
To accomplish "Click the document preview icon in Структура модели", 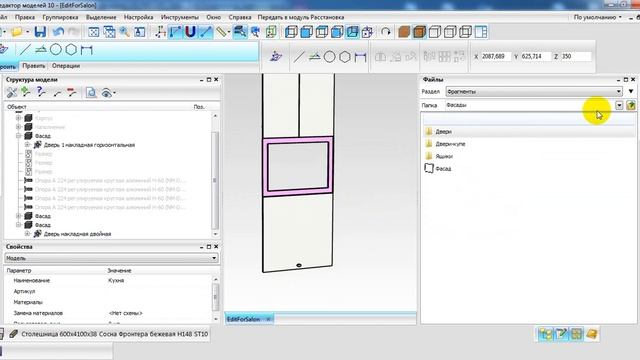I will click(x=91, y=93).
